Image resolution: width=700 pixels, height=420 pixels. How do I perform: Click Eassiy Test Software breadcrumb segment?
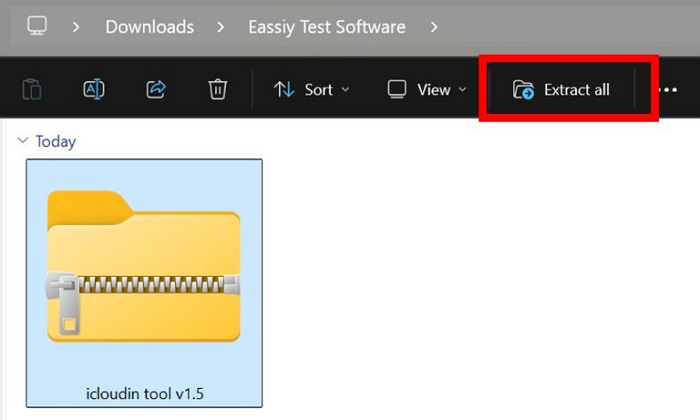click(327, 27)
